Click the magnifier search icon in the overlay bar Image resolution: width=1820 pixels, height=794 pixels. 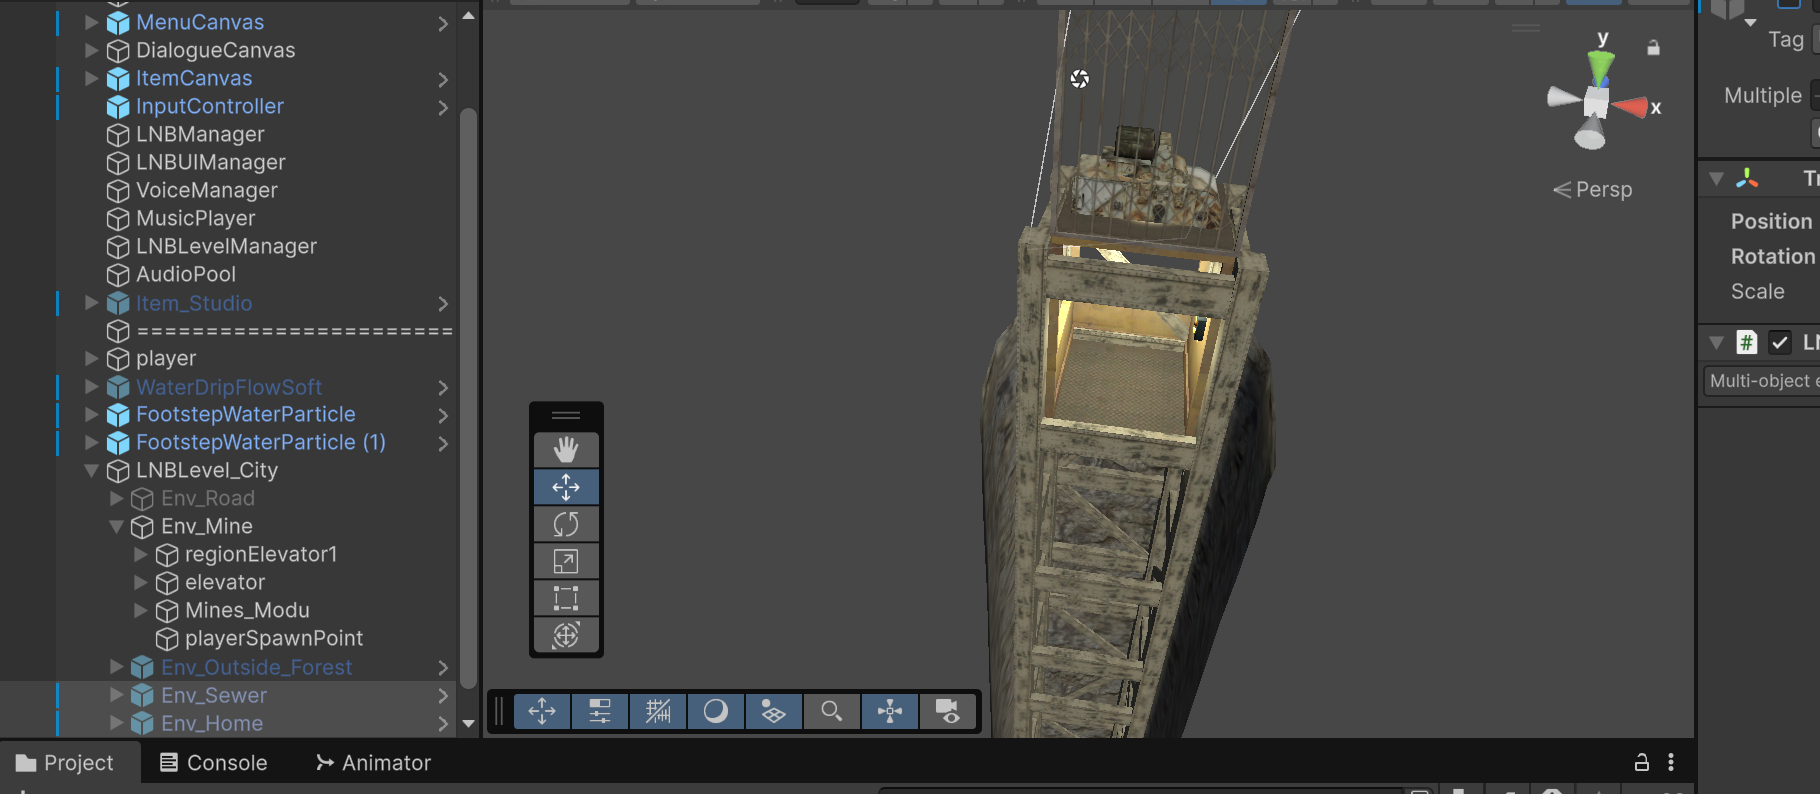tap(832, 711)
